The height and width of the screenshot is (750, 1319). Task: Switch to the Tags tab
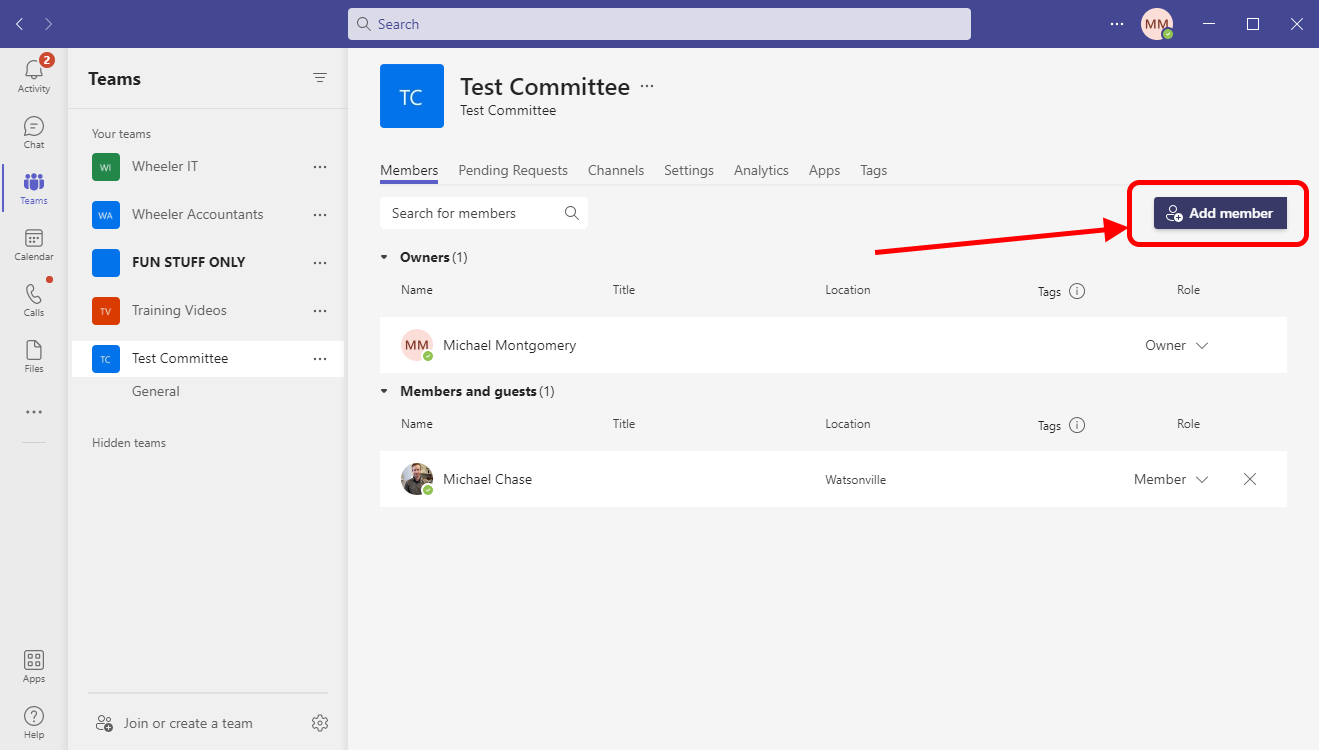(874, 170)
